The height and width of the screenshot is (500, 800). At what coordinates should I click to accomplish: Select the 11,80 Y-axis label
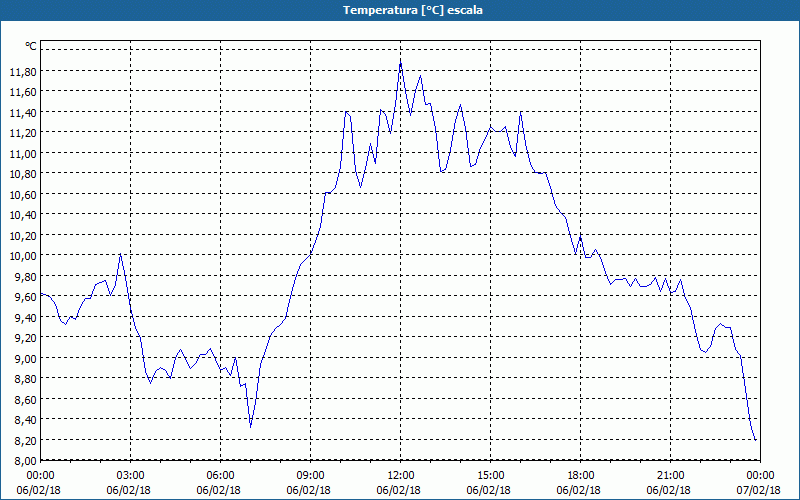[23, 72]
